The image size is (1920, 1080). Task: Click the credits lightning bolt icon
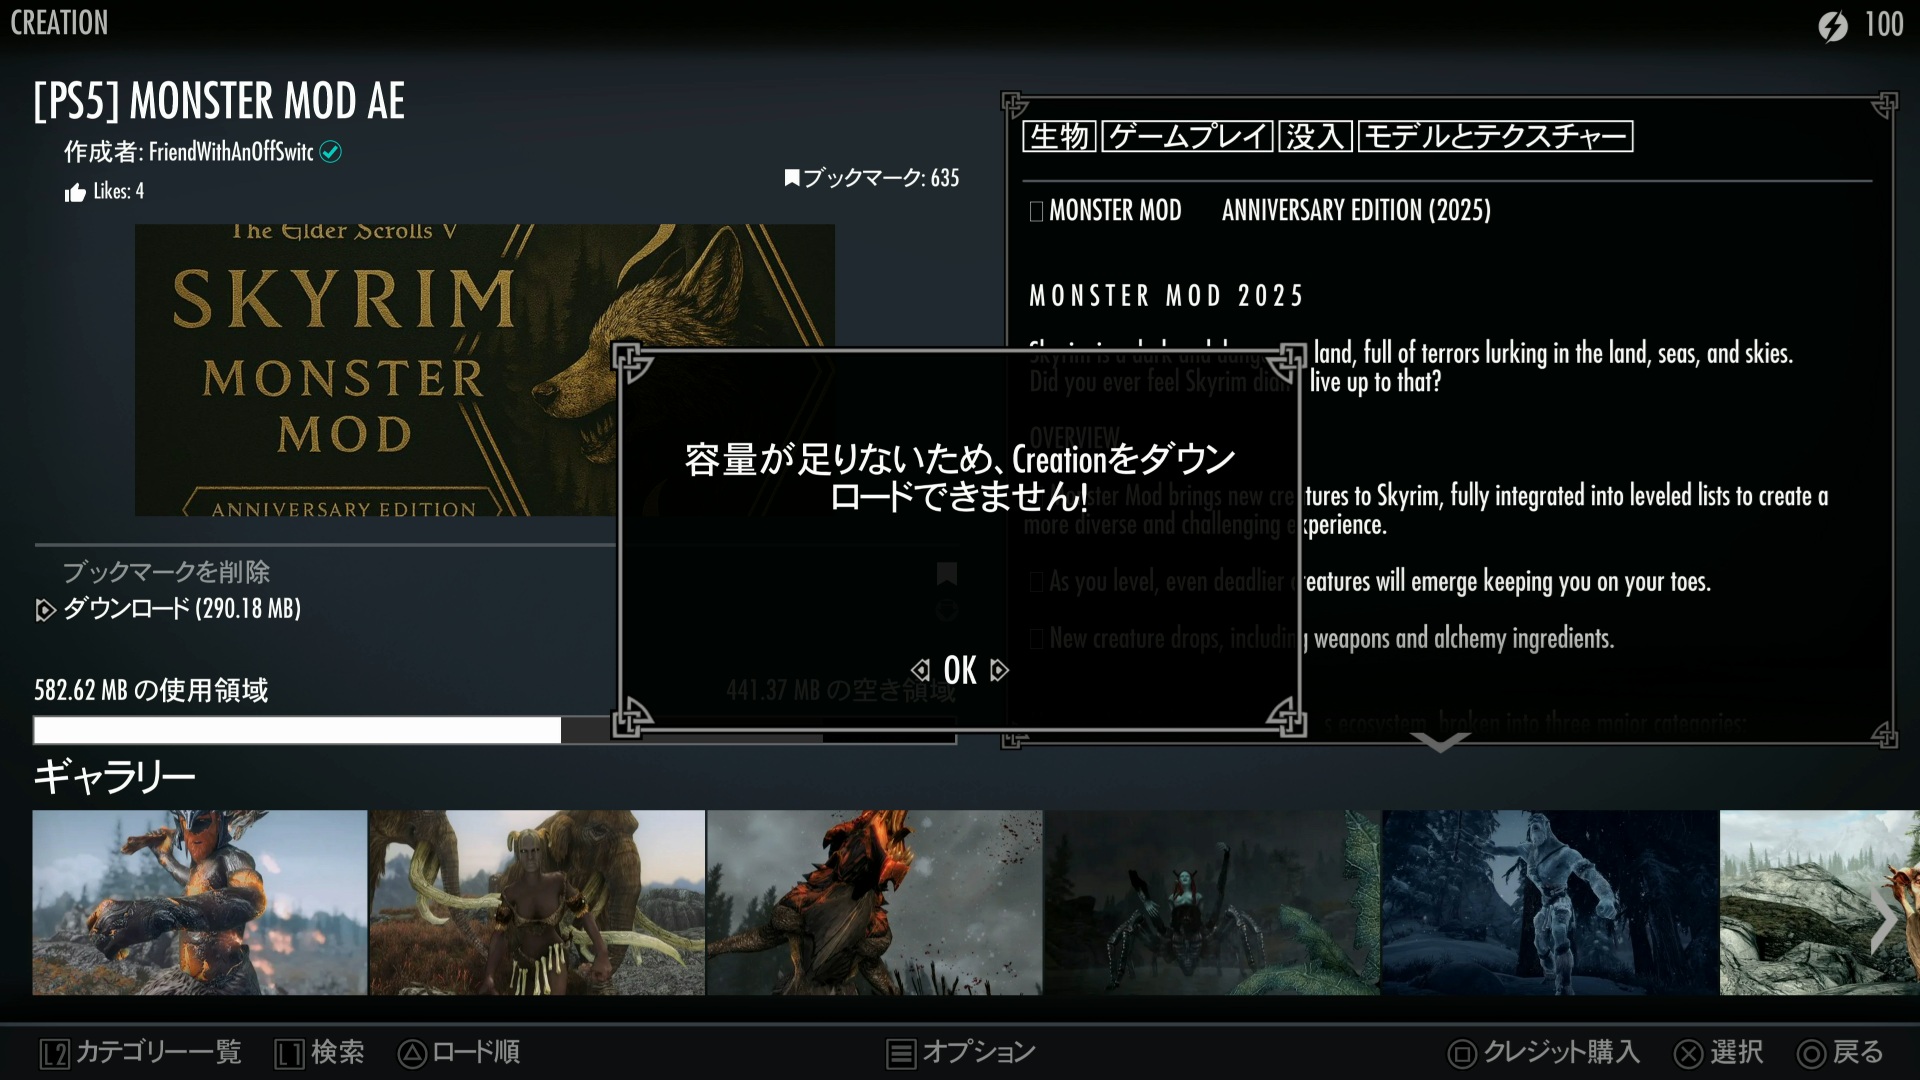[x=1833, y=25]
